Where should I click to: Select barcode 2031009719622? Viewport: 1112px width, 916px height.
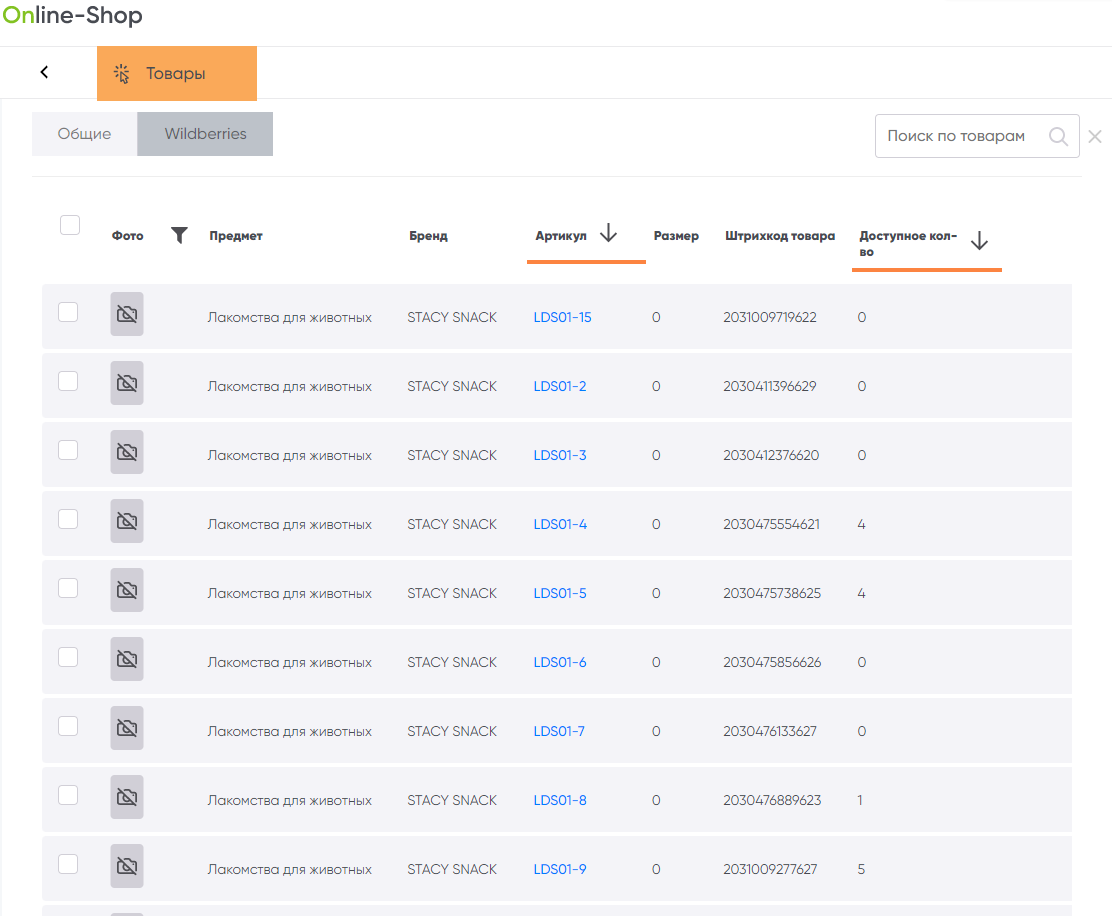tap(769, 317)
